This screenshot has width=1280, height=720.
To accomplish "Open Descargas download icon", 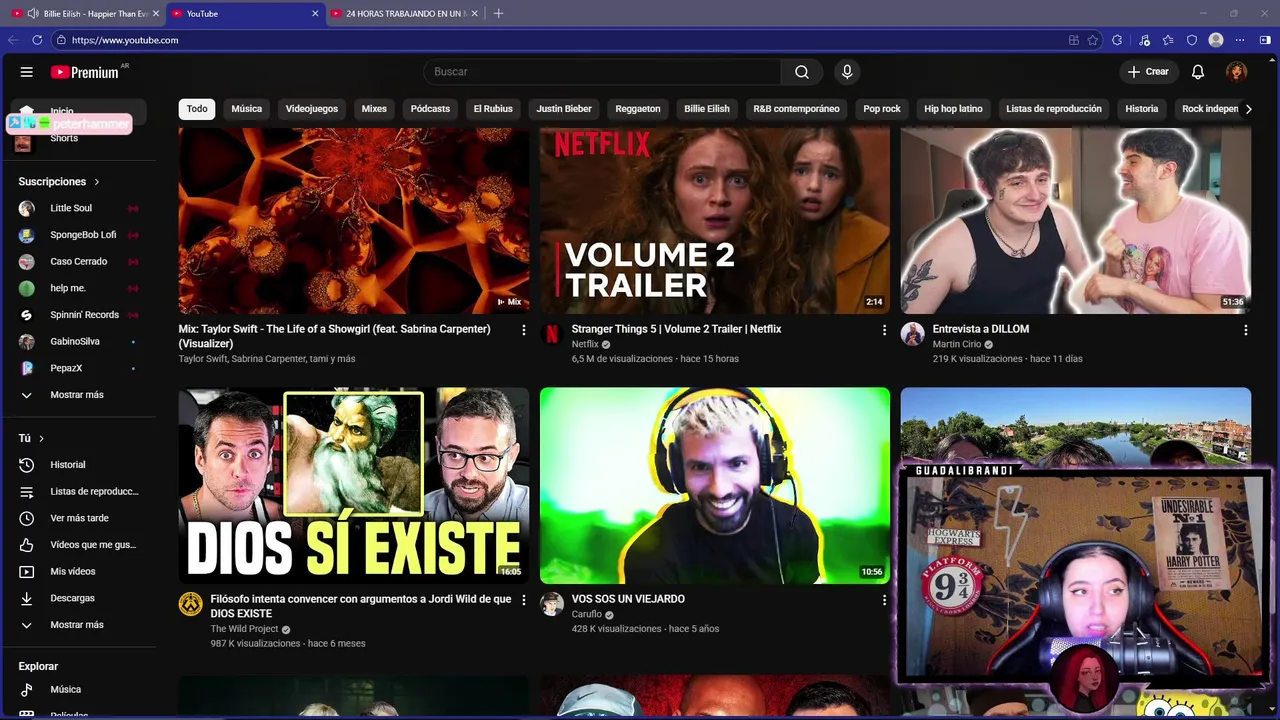I will [27, 598].
